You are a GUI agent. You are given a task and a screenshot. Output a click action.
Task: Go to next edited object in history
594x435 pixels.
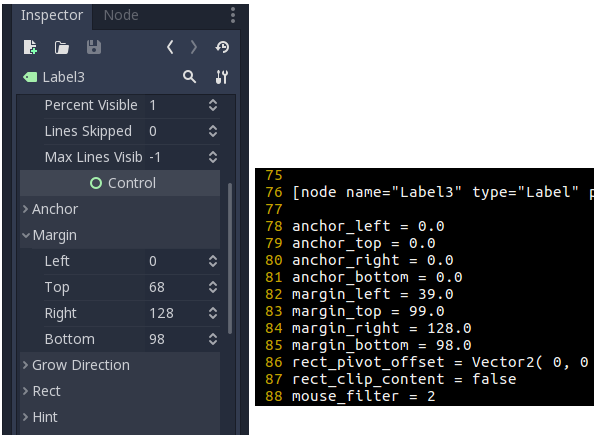[194, 47]
